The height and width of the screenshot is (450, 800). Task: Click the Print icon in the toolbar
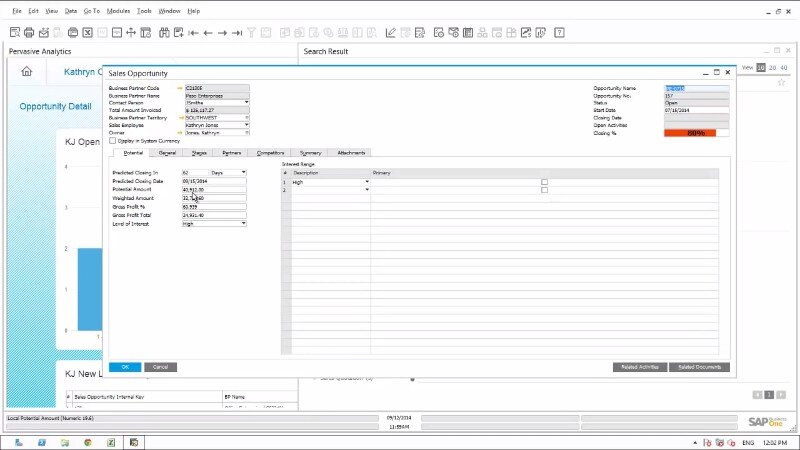click(x=29, y=32)
